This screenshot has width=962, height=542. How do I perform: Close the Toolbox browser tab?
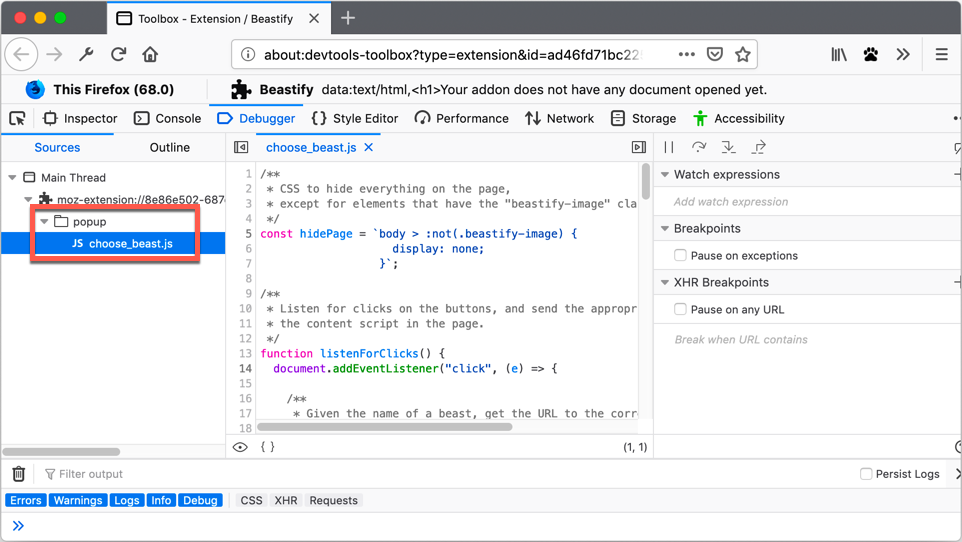click(x=314, y=18)
